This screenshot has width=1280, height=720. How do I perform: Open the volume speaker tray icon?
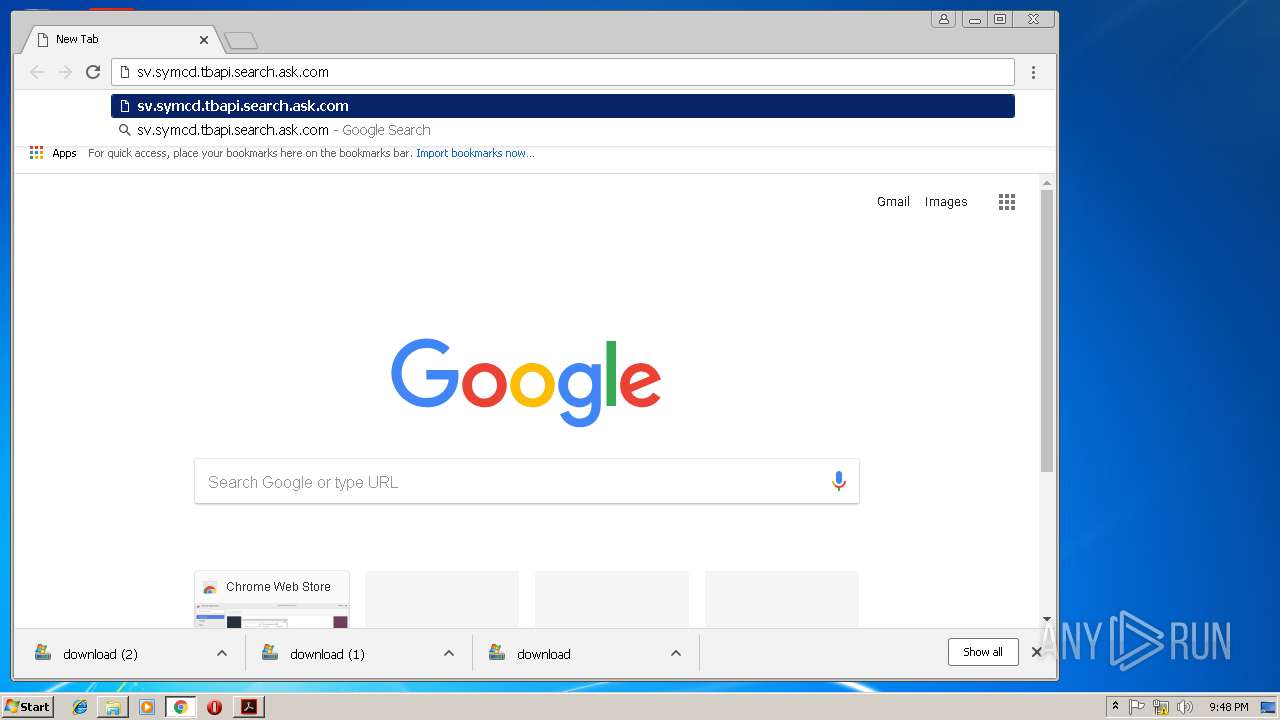(1185, 707)
